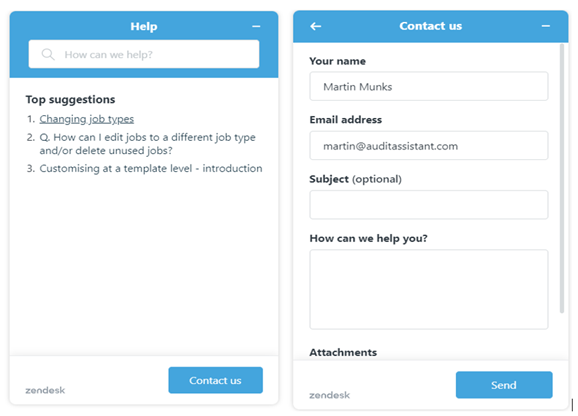Open 'Customising at a template level' suggestion
This screenshot has height=416, width=578.
pyautogui.click(x=151, y=168)
